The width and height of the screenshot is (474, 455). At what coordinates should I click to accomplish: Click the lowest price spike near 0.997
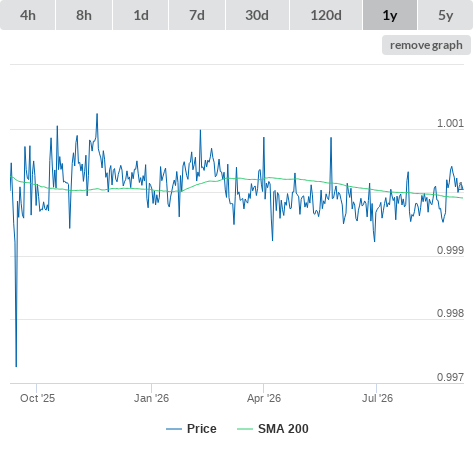point(16,366)
